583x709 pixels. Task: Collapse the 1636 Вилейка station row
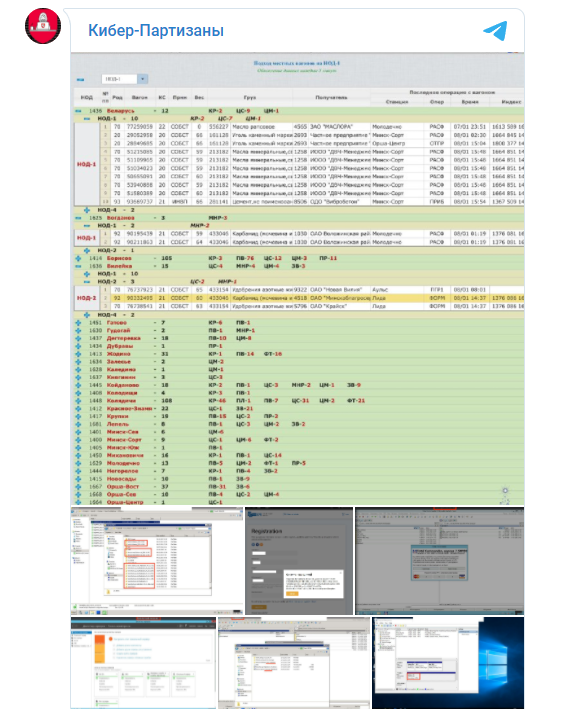click(x=78, y=266)
